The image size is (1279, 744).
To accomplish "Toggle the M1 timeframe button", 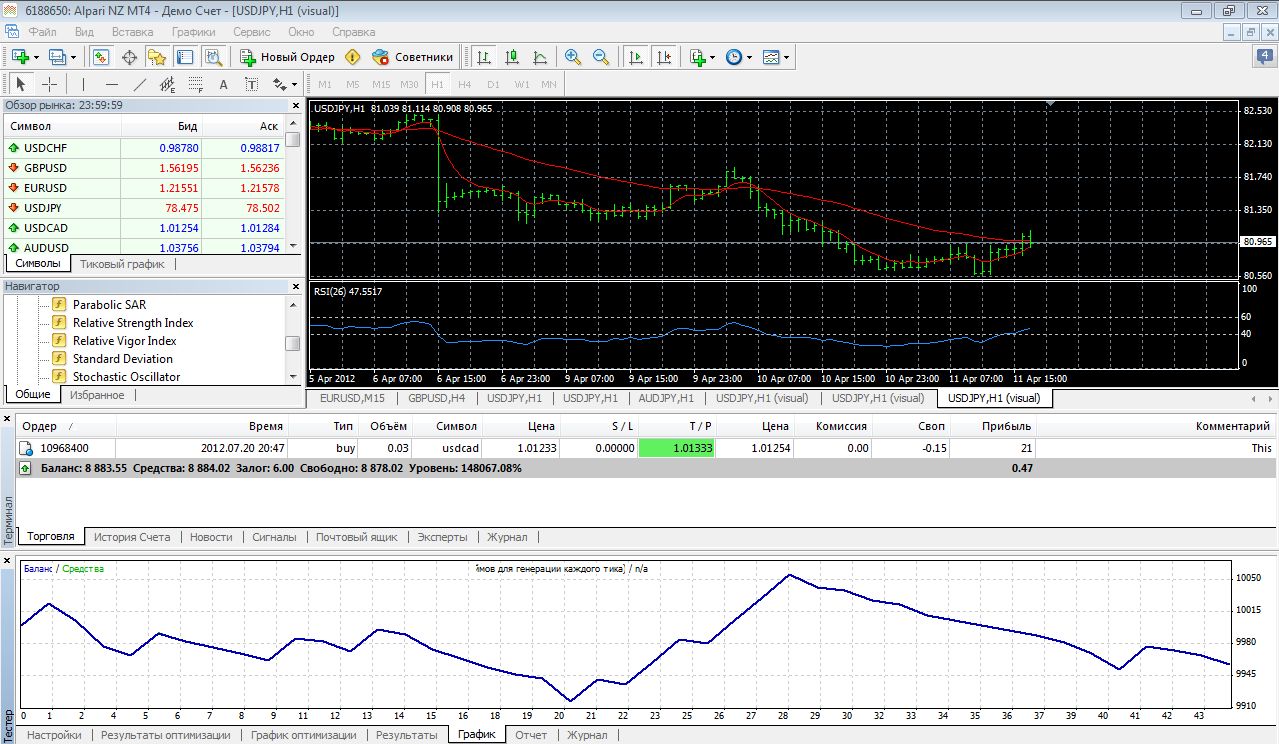I will coord(325,84).
